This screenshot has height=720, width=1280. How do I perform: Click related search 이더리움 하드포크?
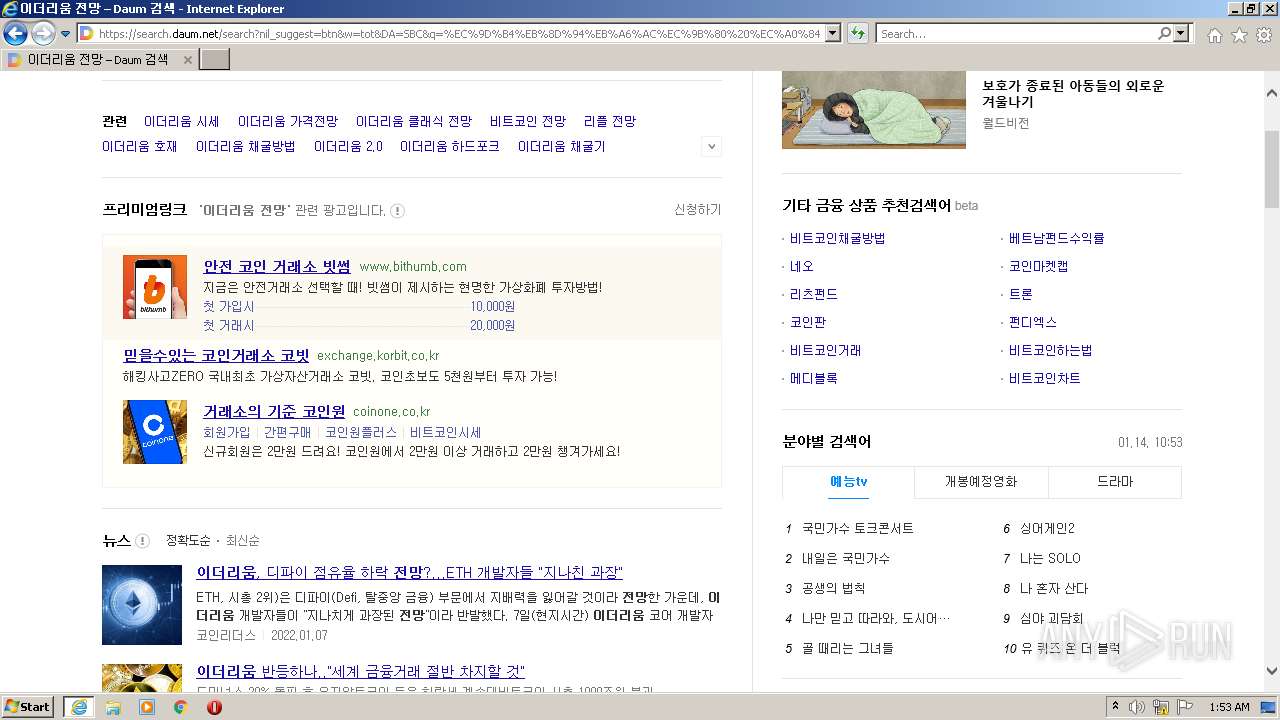click(x=450, y=147)
